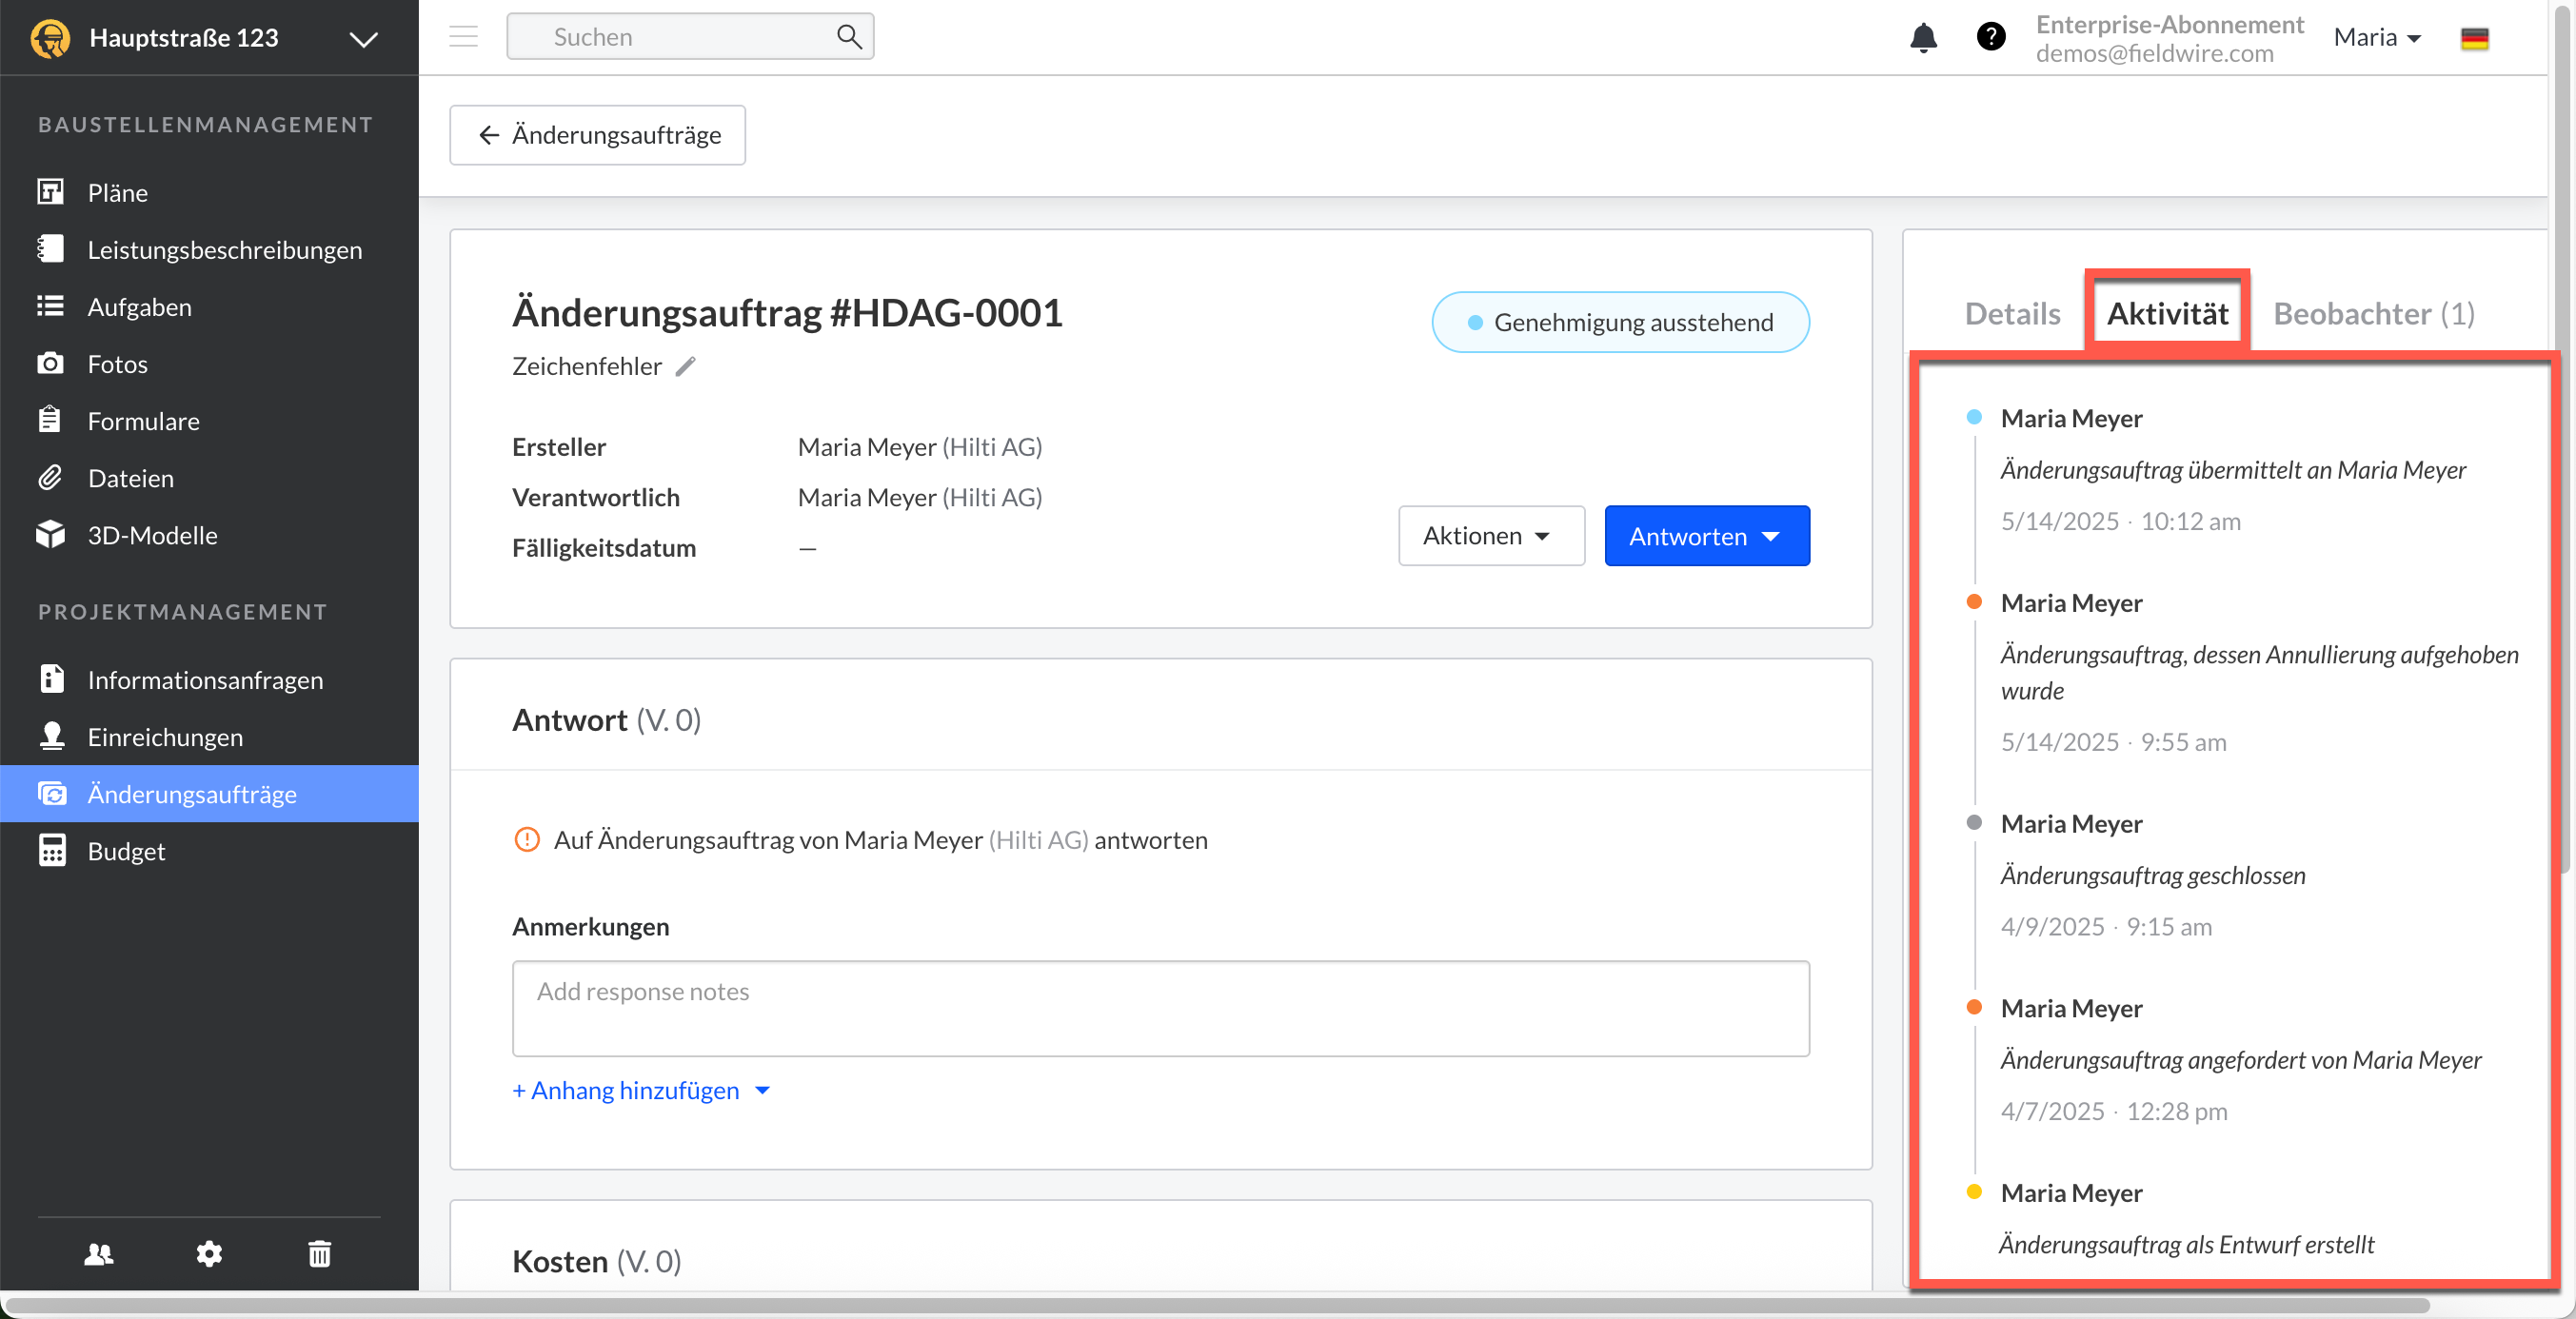Open the Maria user menu
Image resolution: width=2576 pixels, height=1319 pixels.
coord(2377,38)
